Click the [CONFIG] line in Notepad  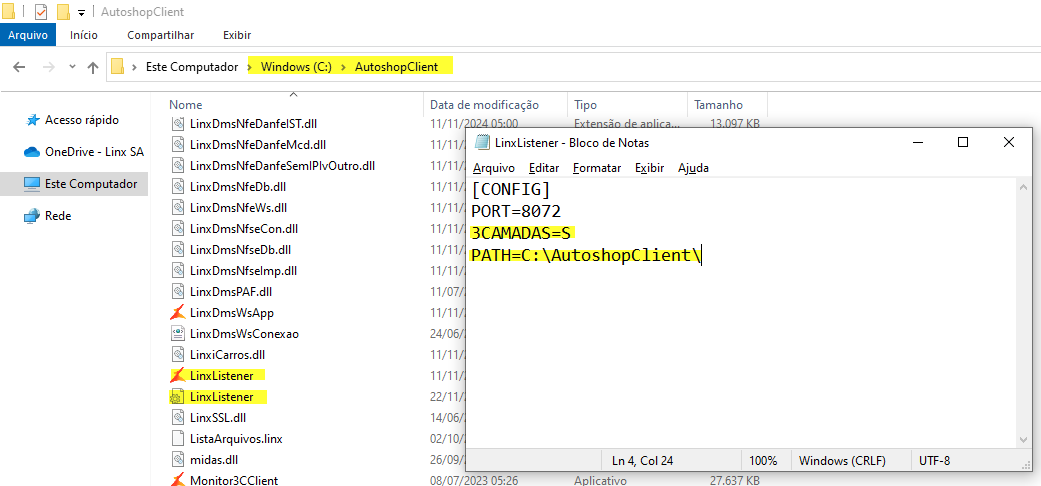(x=511, y=190)
